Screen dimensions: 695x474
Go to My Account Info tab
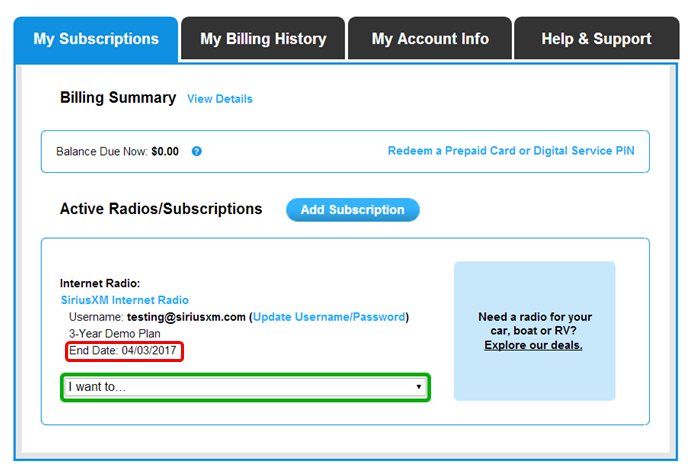(x=430, y=39)
